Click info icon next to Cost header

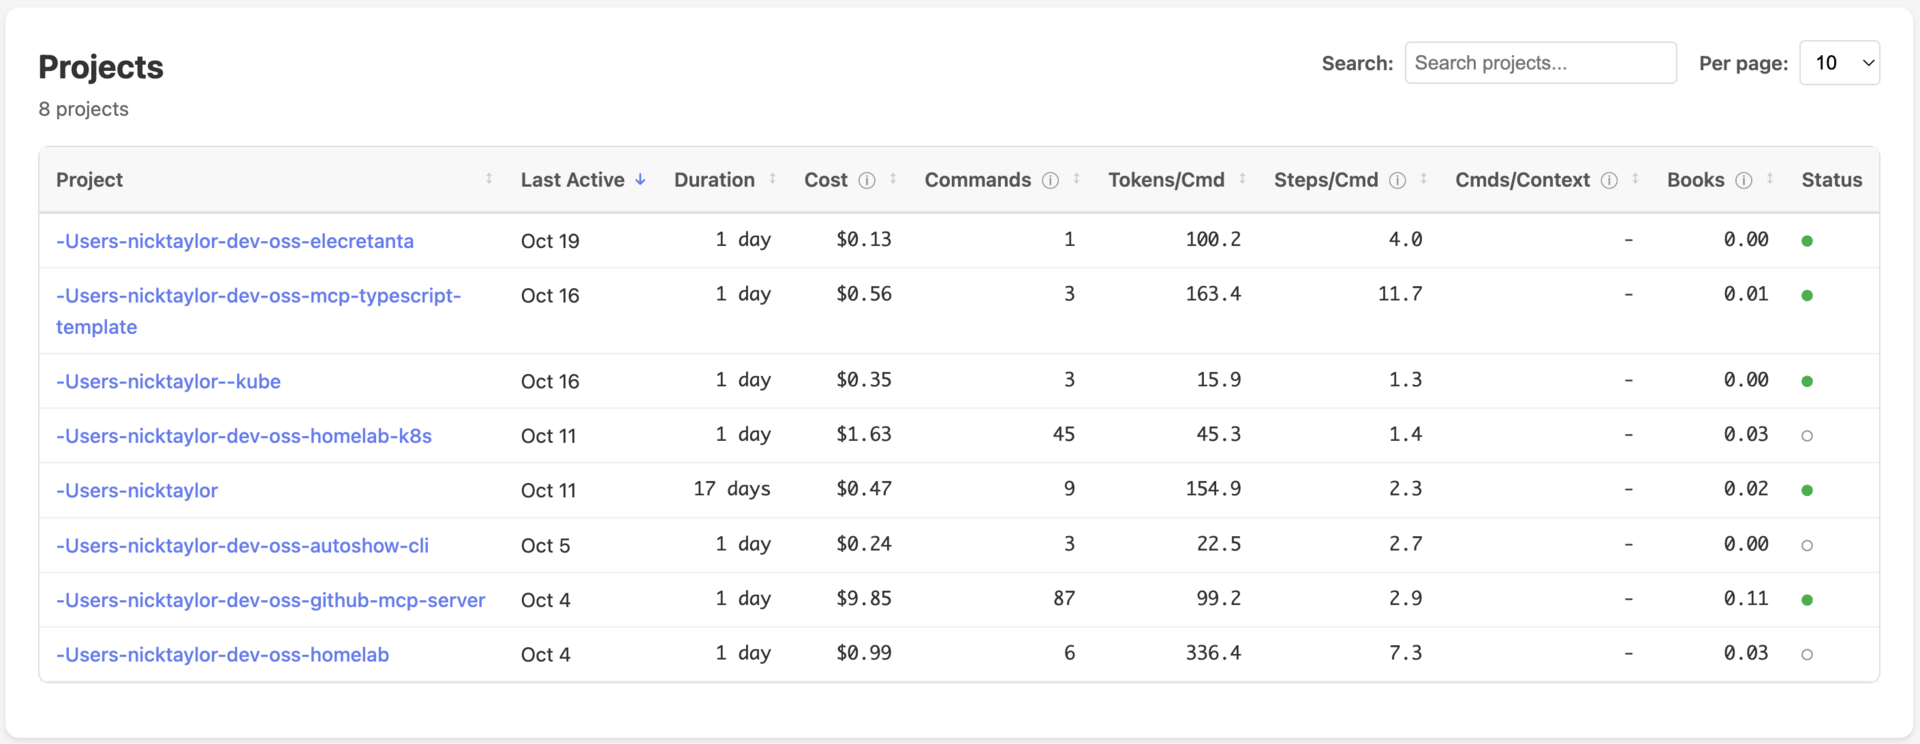point(867,181)
